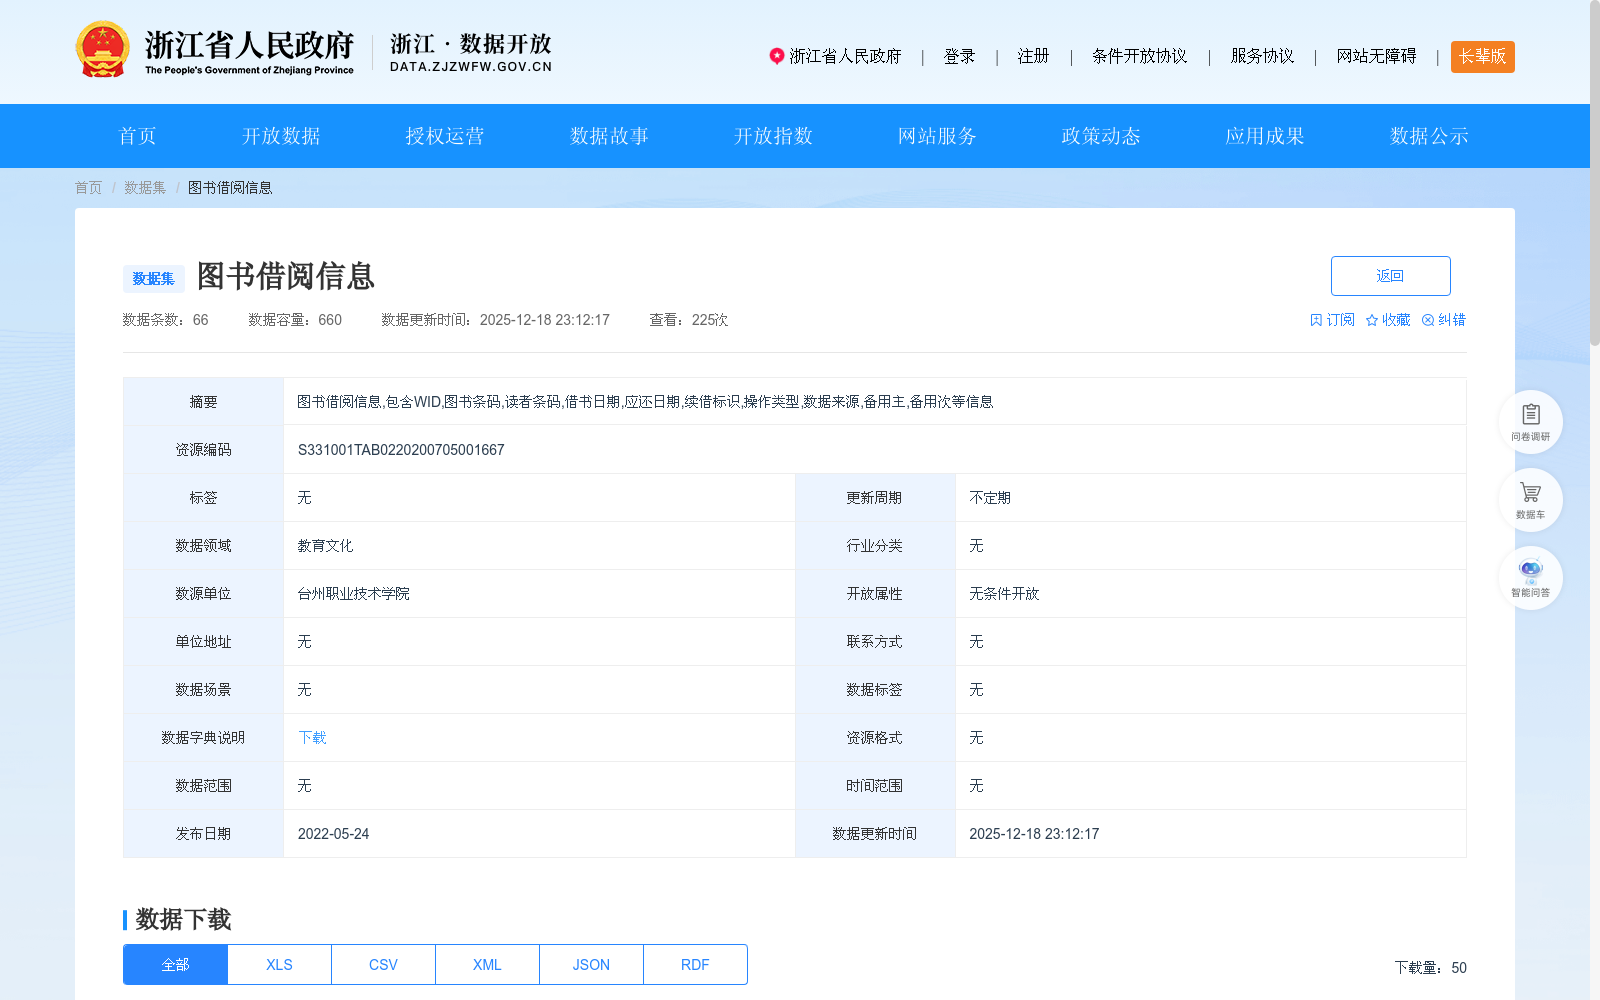This screenshot has height=1000, width=1600.
Task: Click the 不定期 update cycle value
Action: (x=990, y=498)
